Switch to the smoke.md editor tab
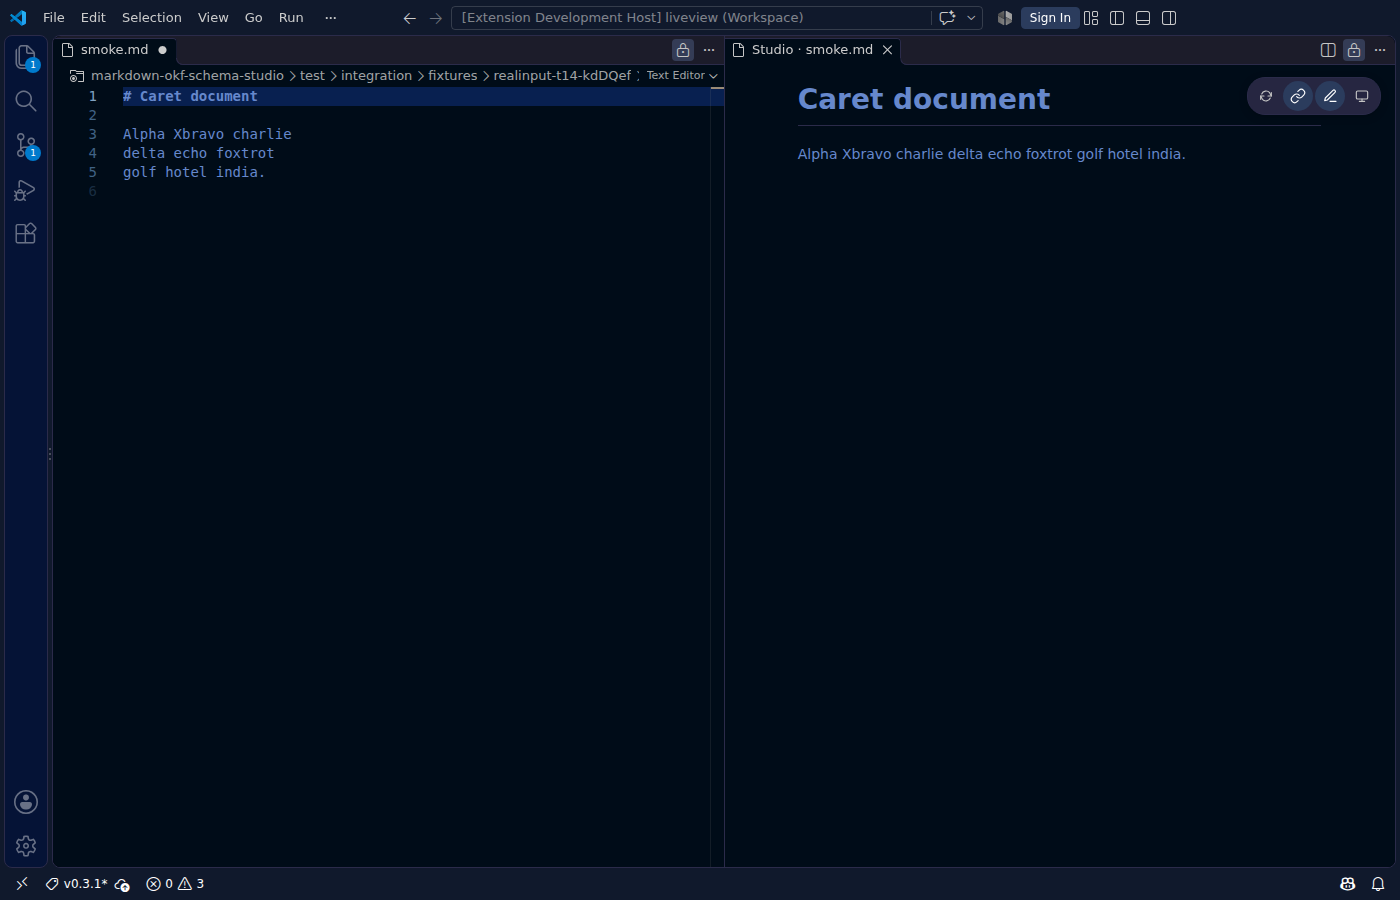Image resolution: width=1400 pixels, height=900 pixels. tap(116, 50)
